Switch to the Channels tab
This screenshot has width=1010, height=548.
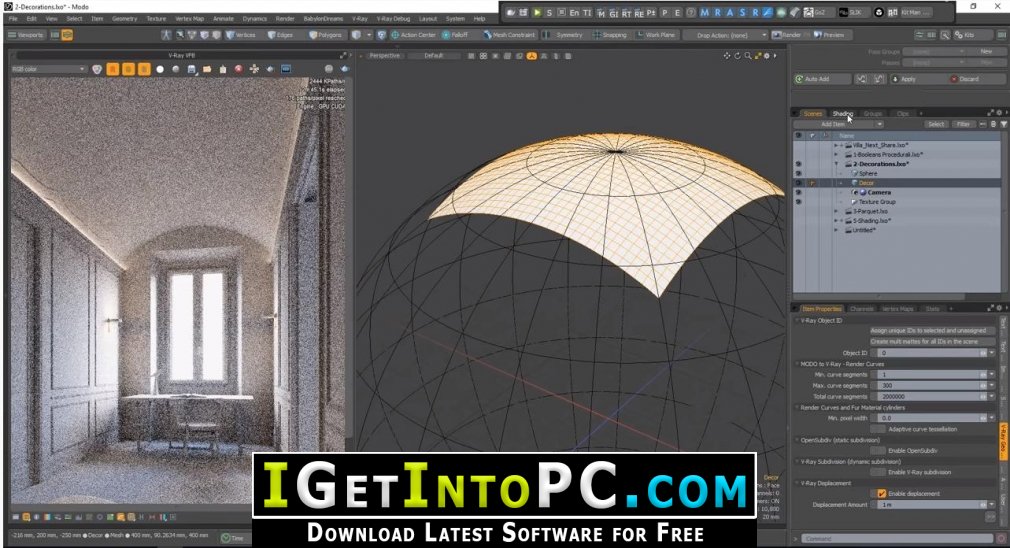861,309
